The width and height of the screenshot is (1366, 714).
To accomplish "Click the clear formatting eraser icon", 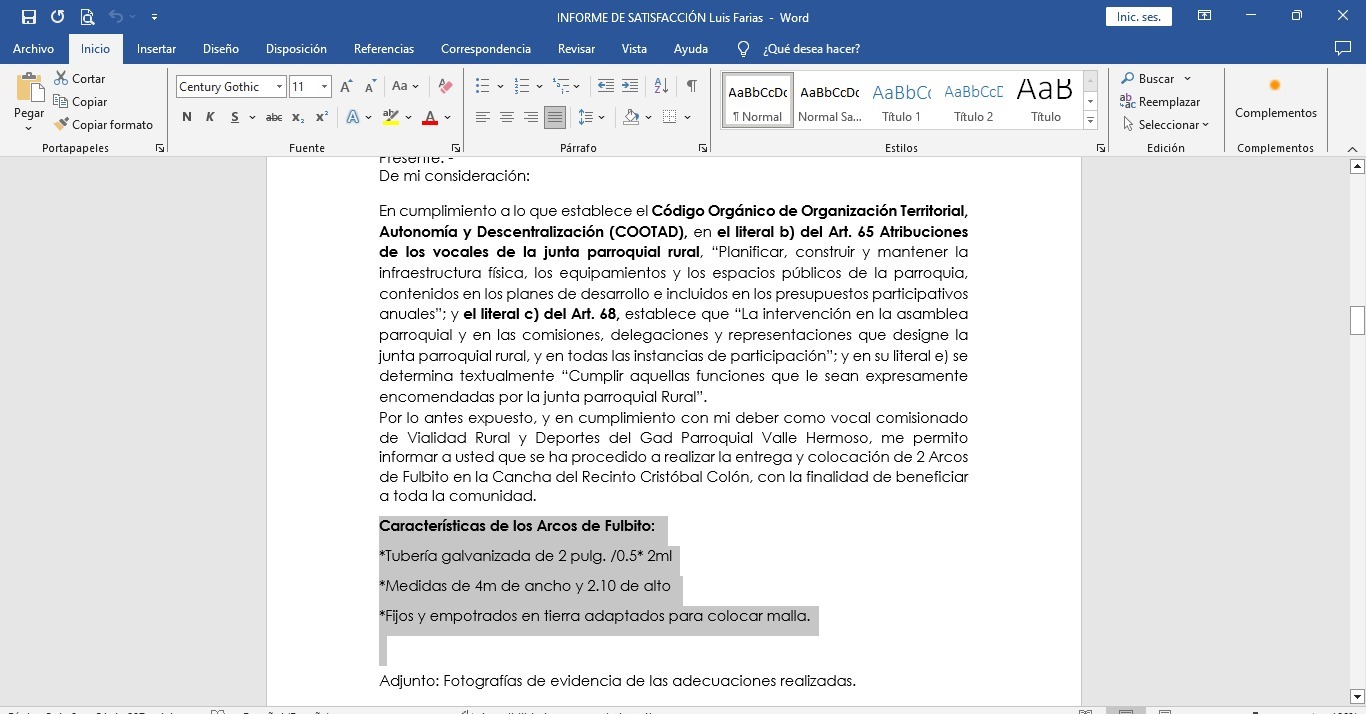I will [446, 87].
